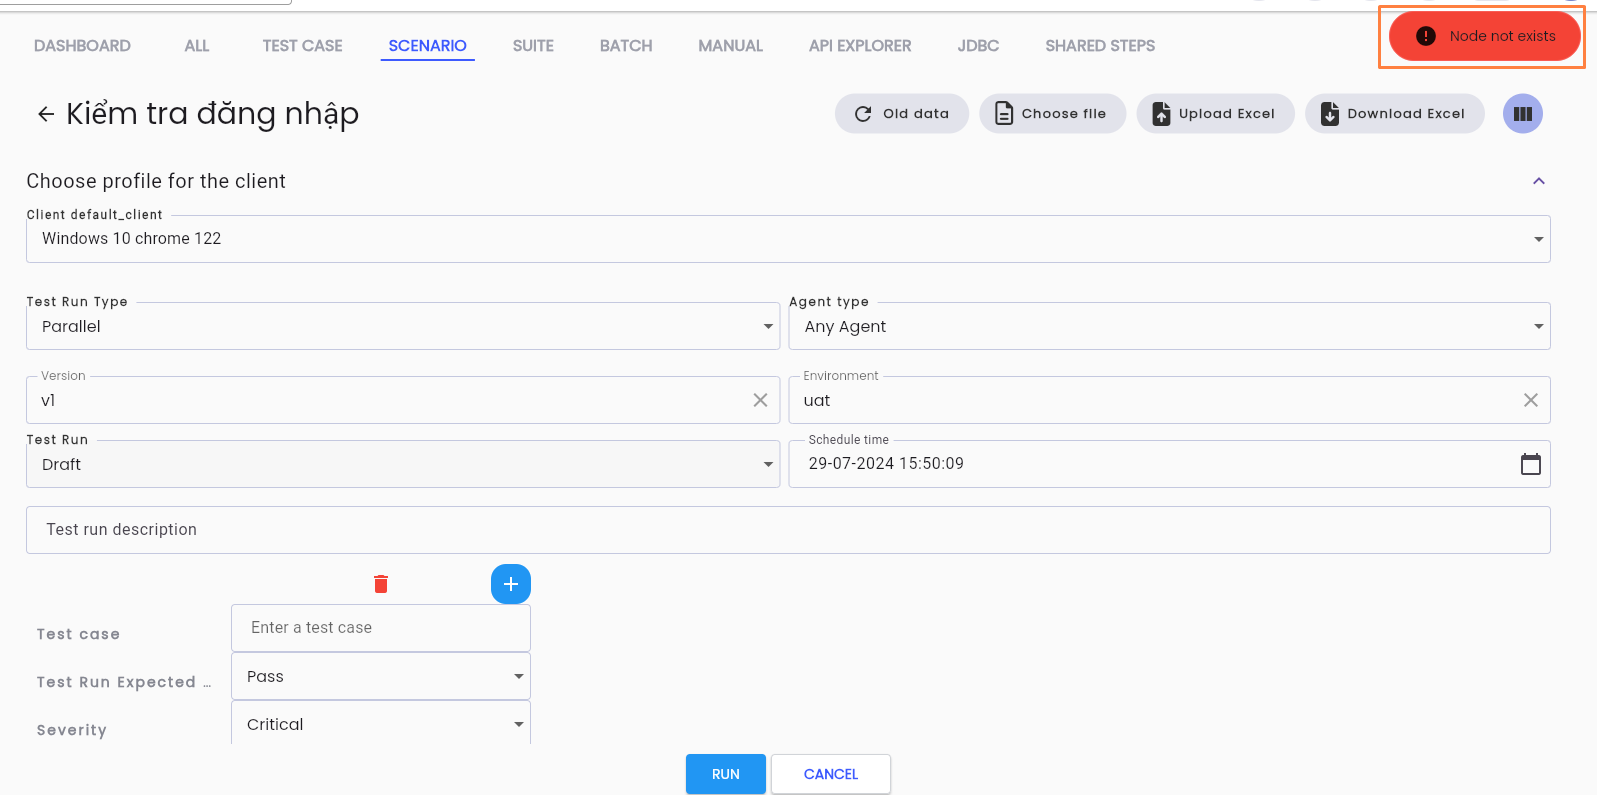
Task: Click the Choose file button
Action: pos(1052,114)
